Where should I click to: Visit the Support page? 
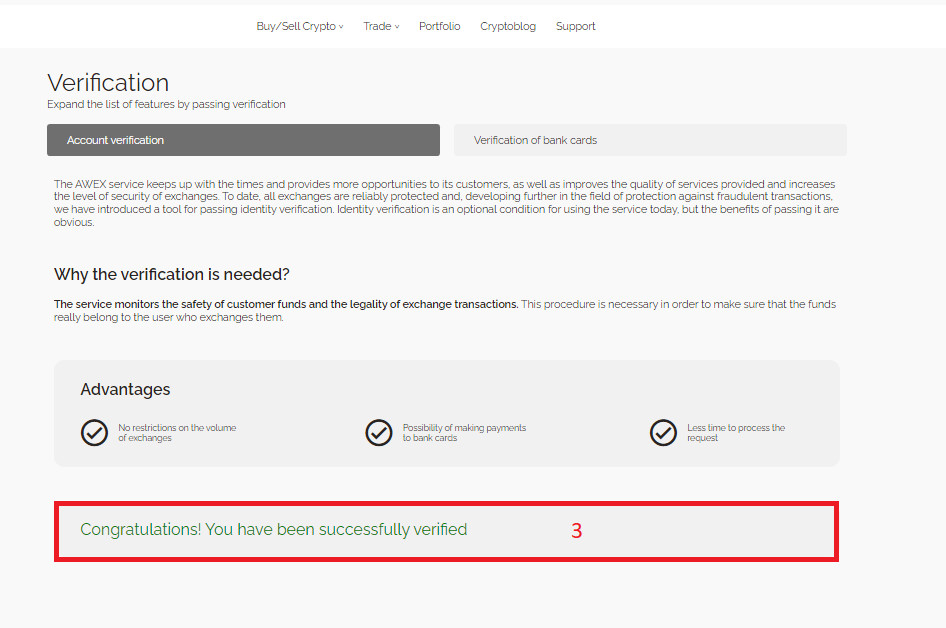(575, 26)
